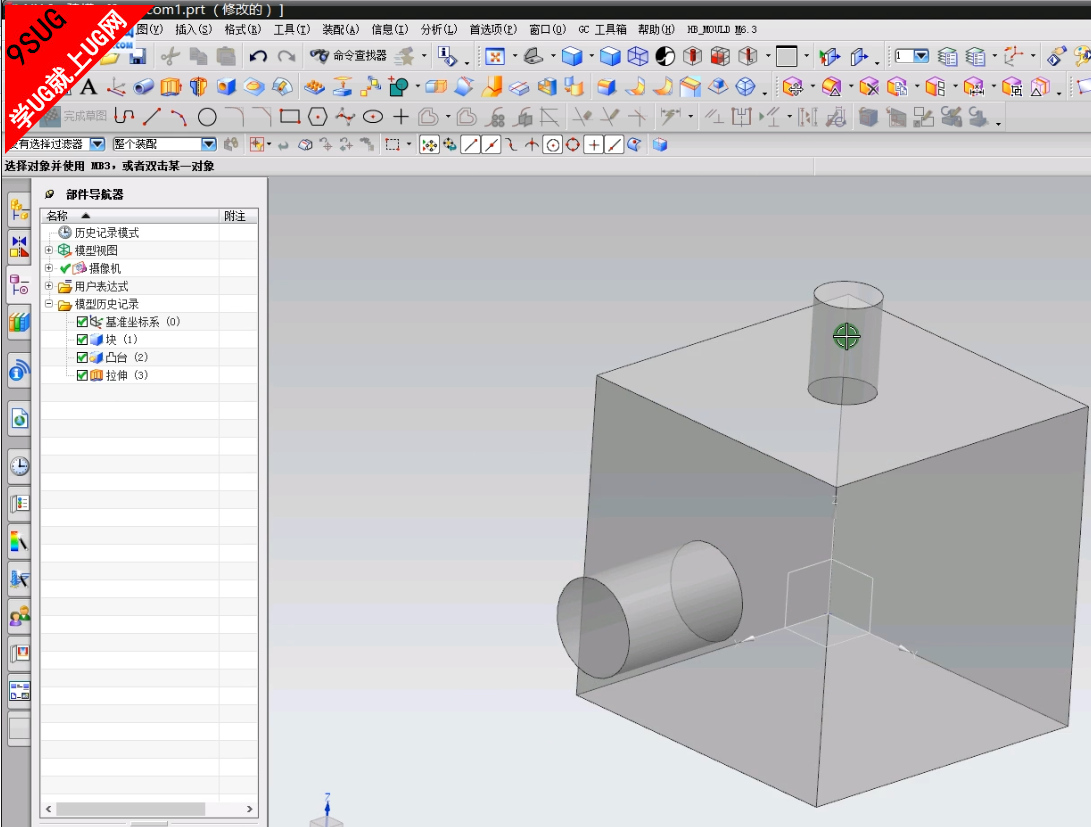1091x827 pixels.
Task: Open the selection filter dropdown
Action: pos(97,144)
